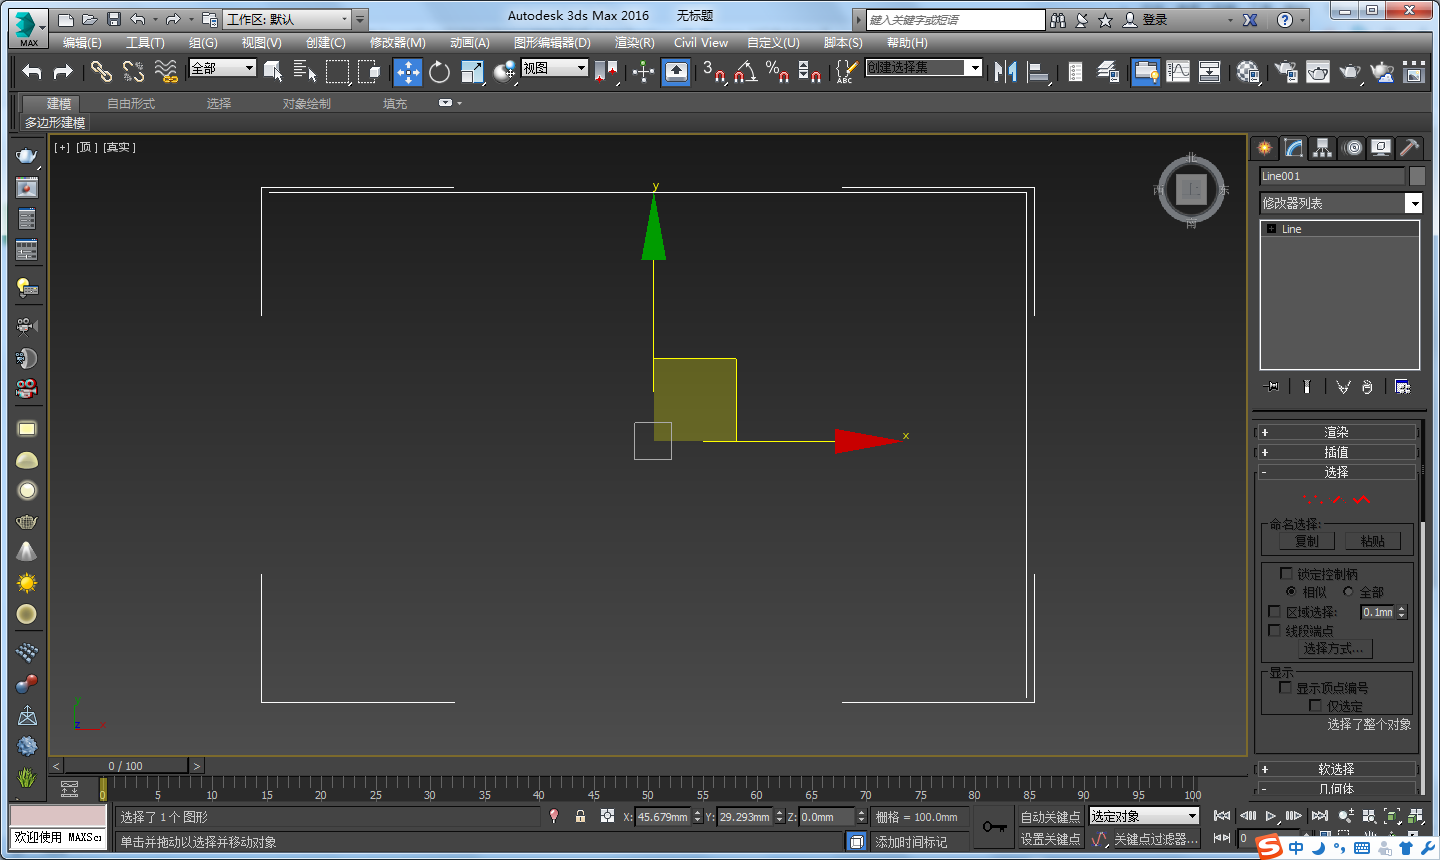Click the 选择方式... button
The height and width of the screenshot is (860, 1440).
point(1333,648)
